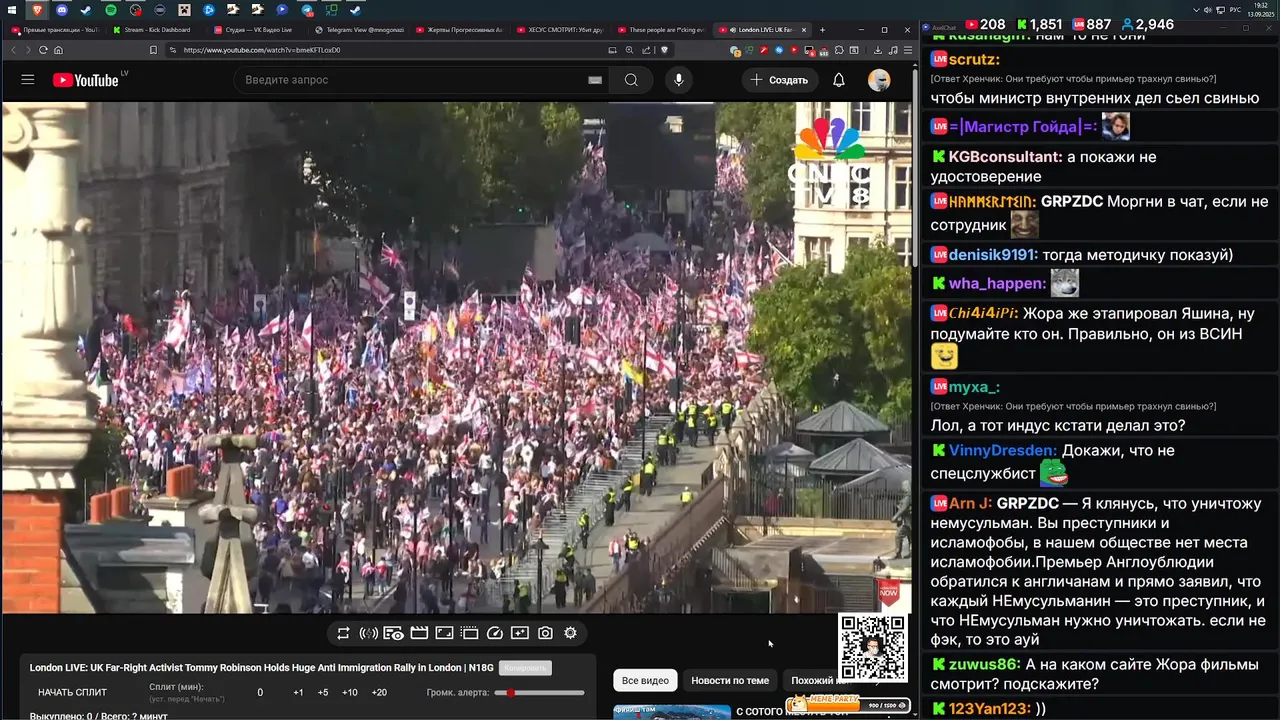Switch to Telegram: View @mnogonazi tab
Screen dimensions: 1280x720
coord(359,30)
